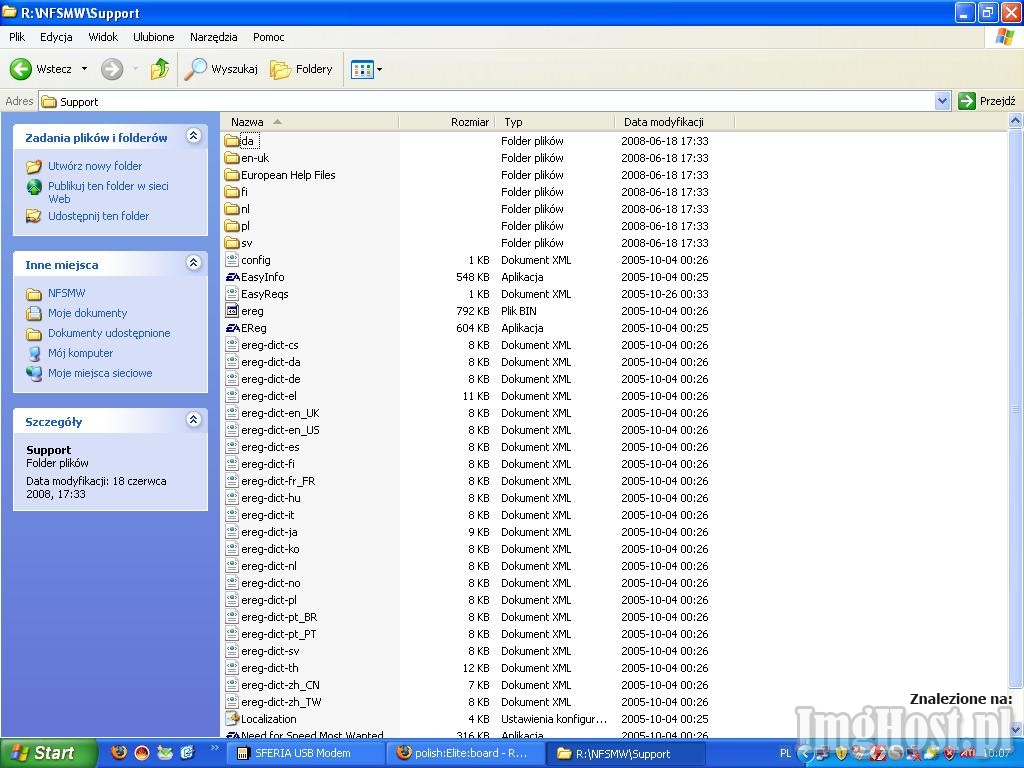The height and width of the screenshot is (768, 1024).
Task: Select the sv folder icon
Action: tap(232, 242)
